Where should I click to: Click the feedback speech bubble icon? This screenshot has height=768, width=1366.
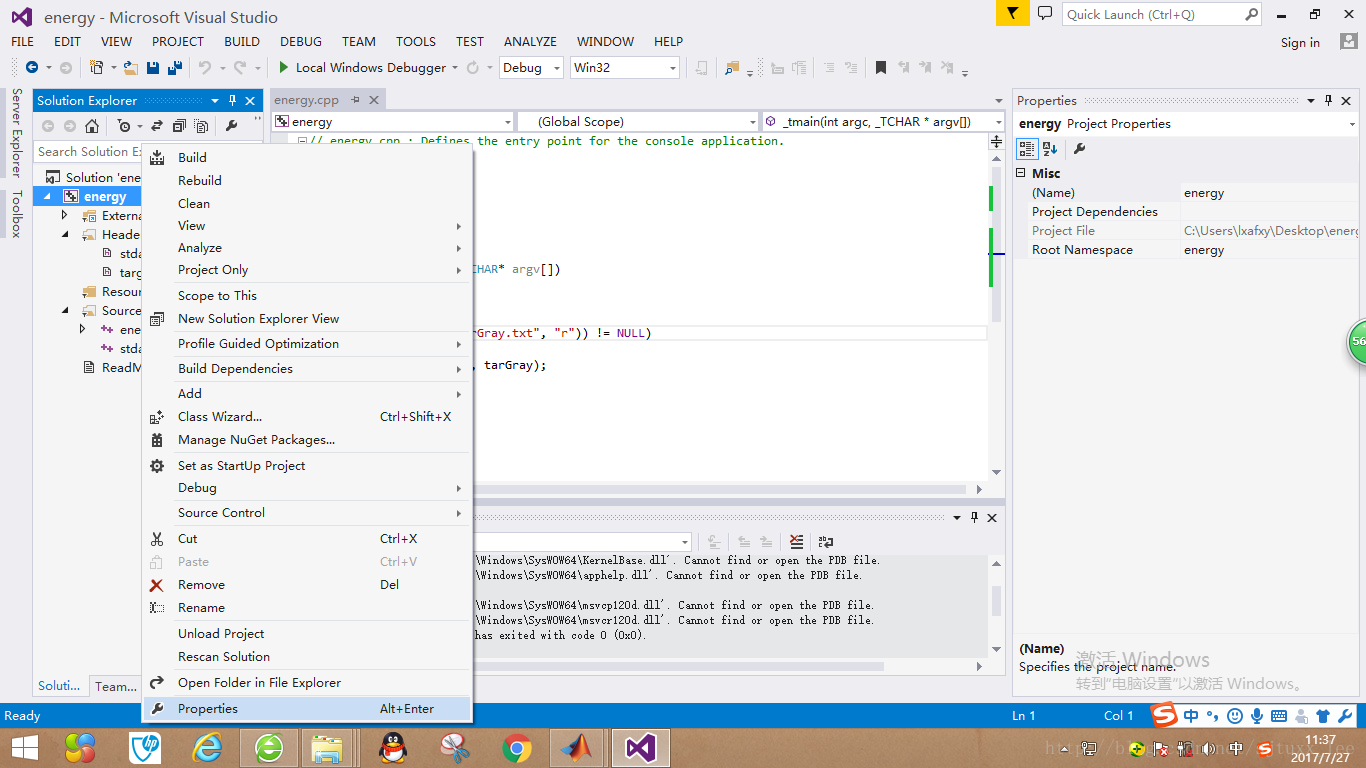pos(1045,13)
